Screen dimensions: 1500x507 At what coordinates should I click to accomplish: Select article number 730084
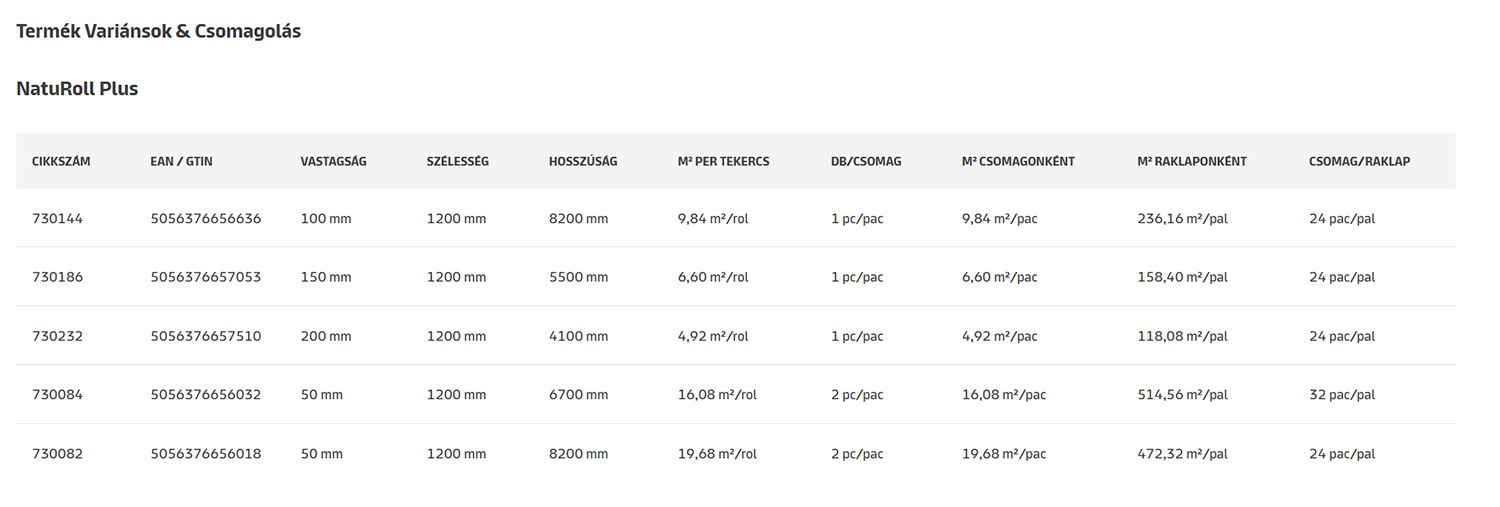coord(57,395)
